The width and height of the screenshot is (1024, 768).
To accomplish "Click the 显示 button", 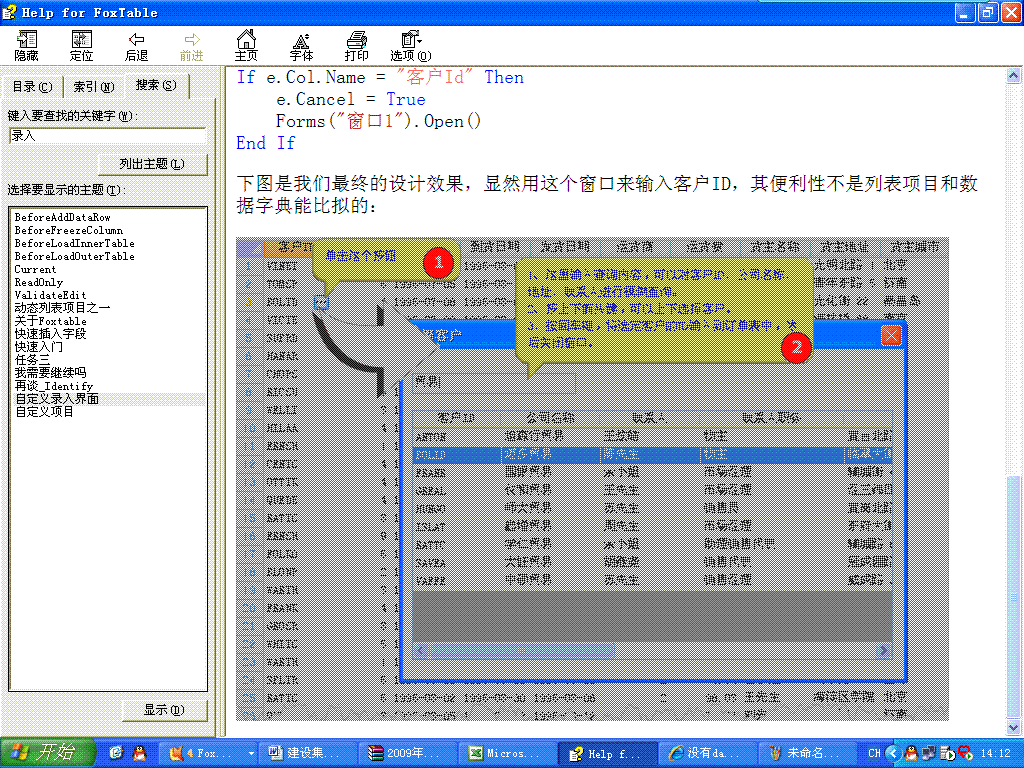I will pos(164,710).
